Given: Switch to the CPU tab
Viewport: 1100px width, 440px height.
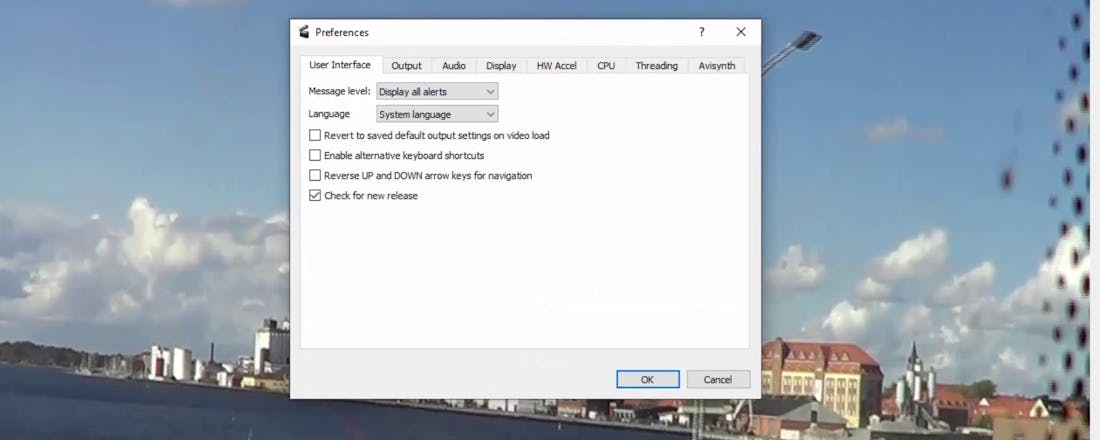Looking at the screenshot, I should (x=606, y=66).
